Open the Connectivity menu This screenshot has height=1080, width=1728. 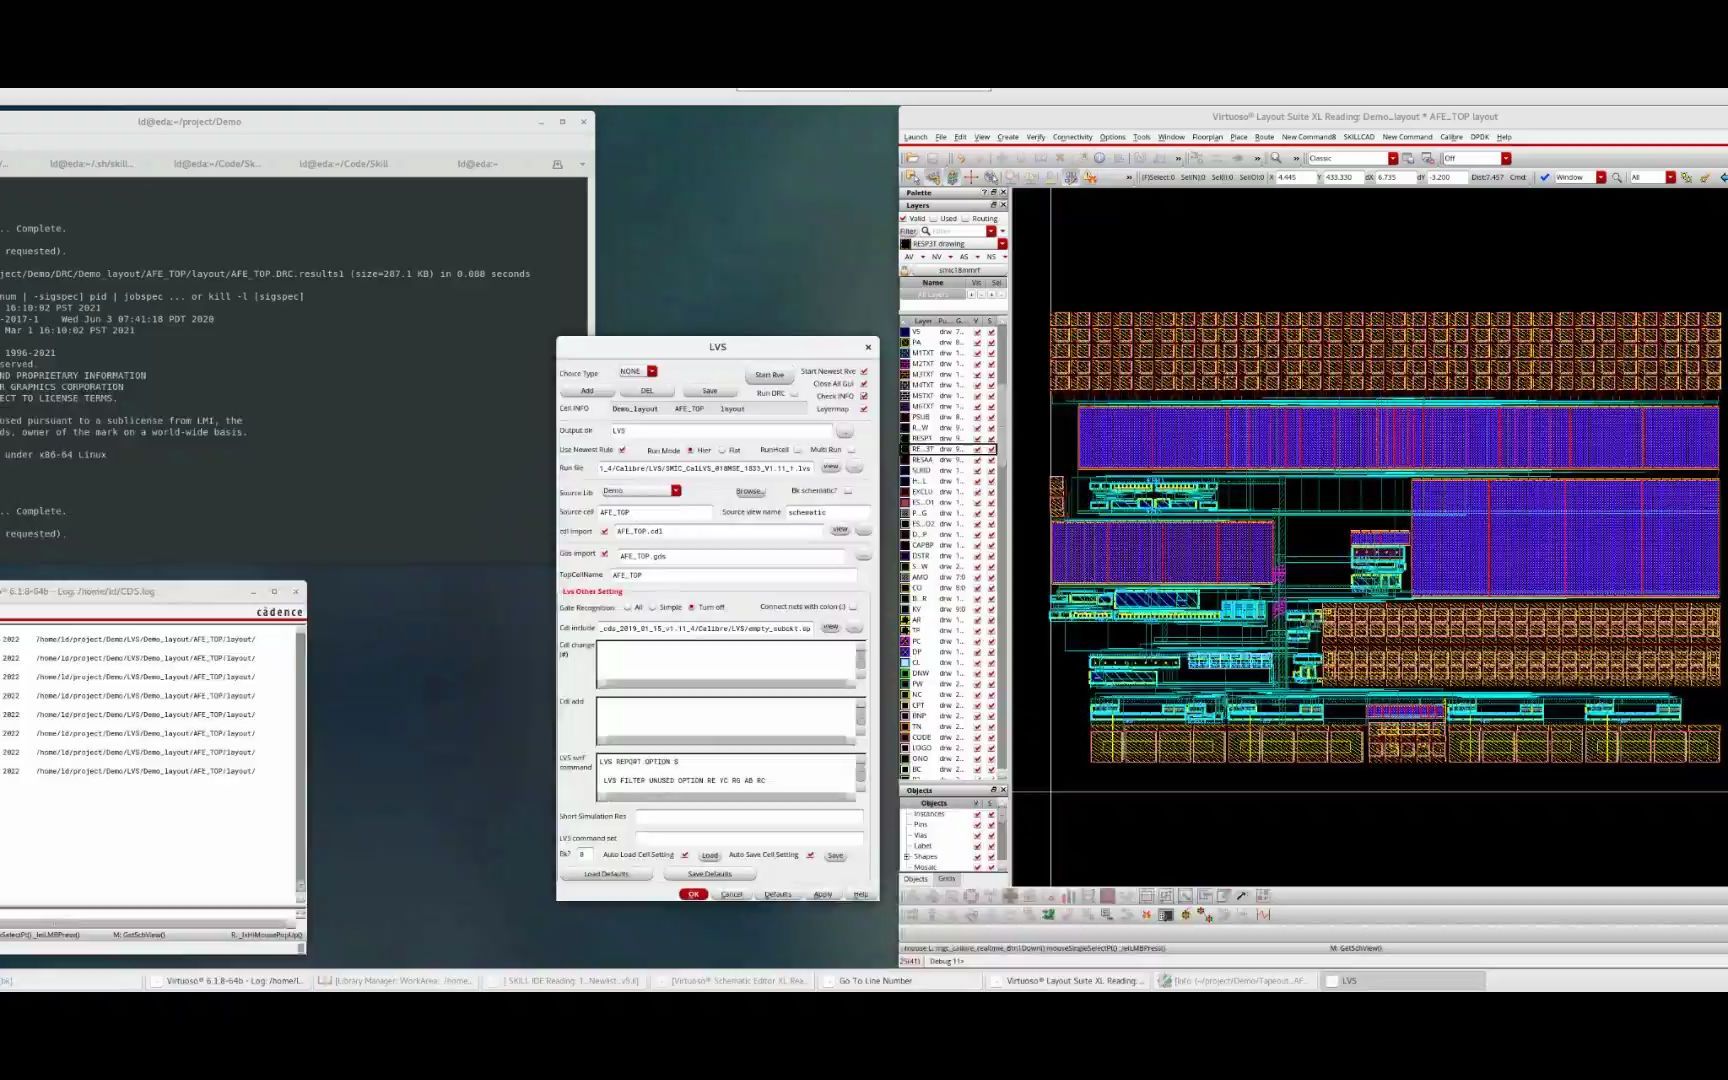point(1072,137)
